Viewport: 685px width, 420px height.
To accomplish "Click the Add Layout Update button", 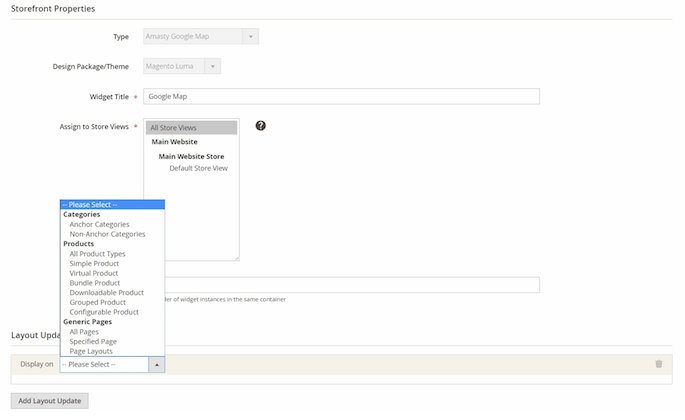I will 50,401.
